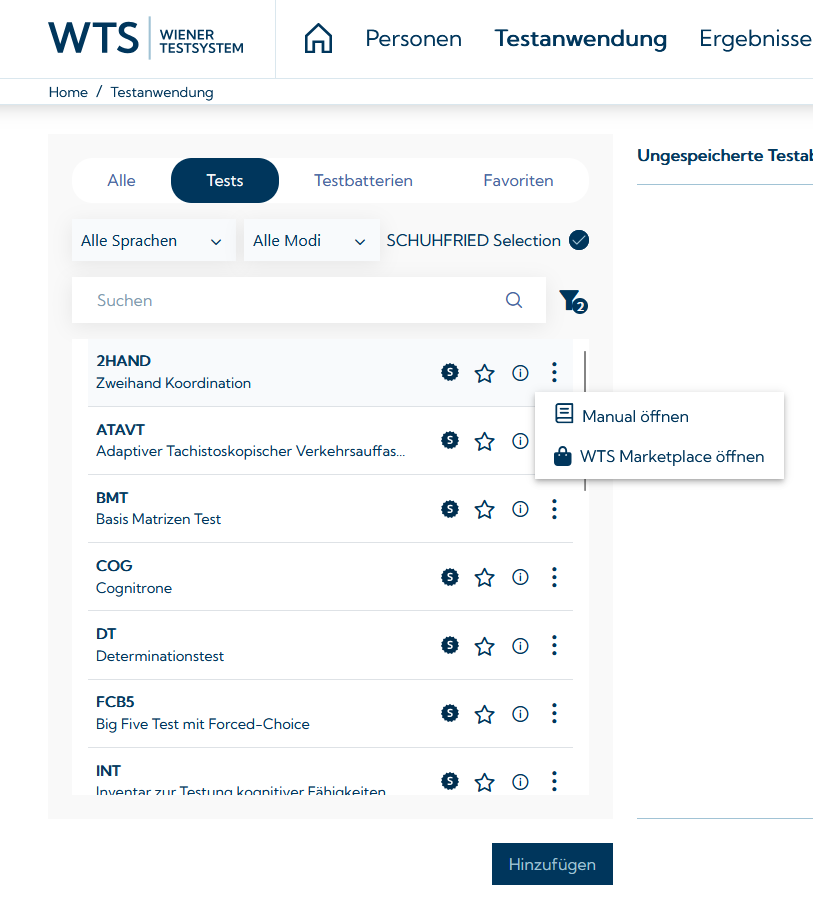This screenshot has height=909, width=813.
Task: Click the info icon for BMT test
Action: coord(520,509)
